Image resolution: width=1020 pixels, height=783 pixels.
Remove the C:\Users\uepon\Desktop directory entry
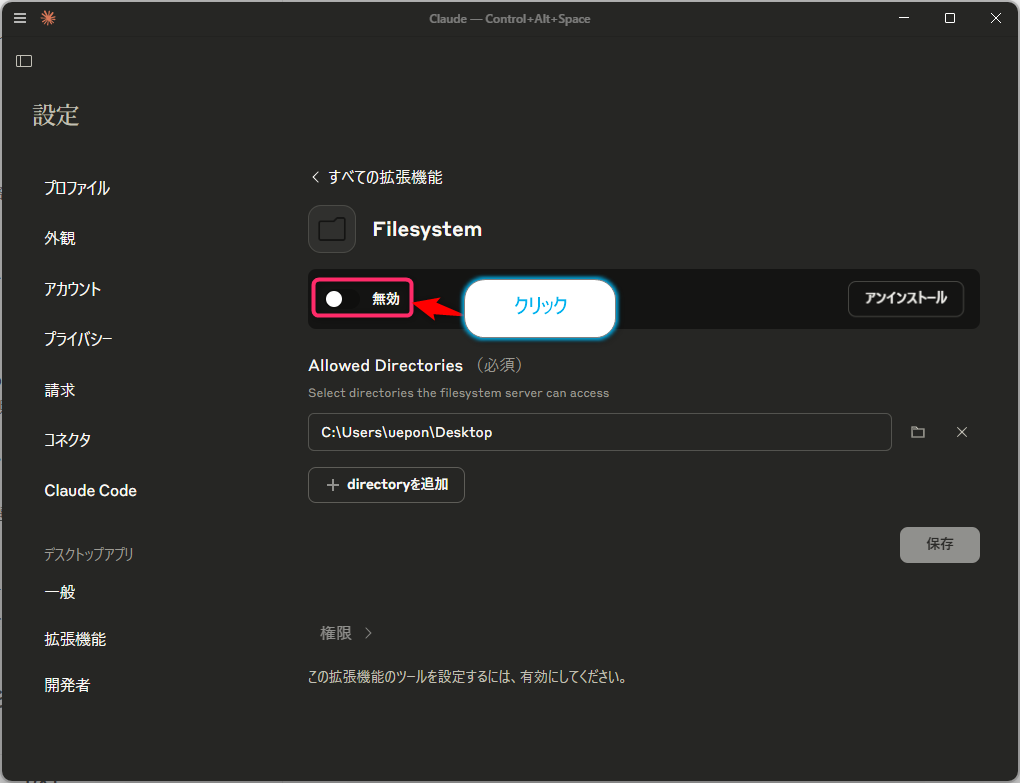[962, 432]
